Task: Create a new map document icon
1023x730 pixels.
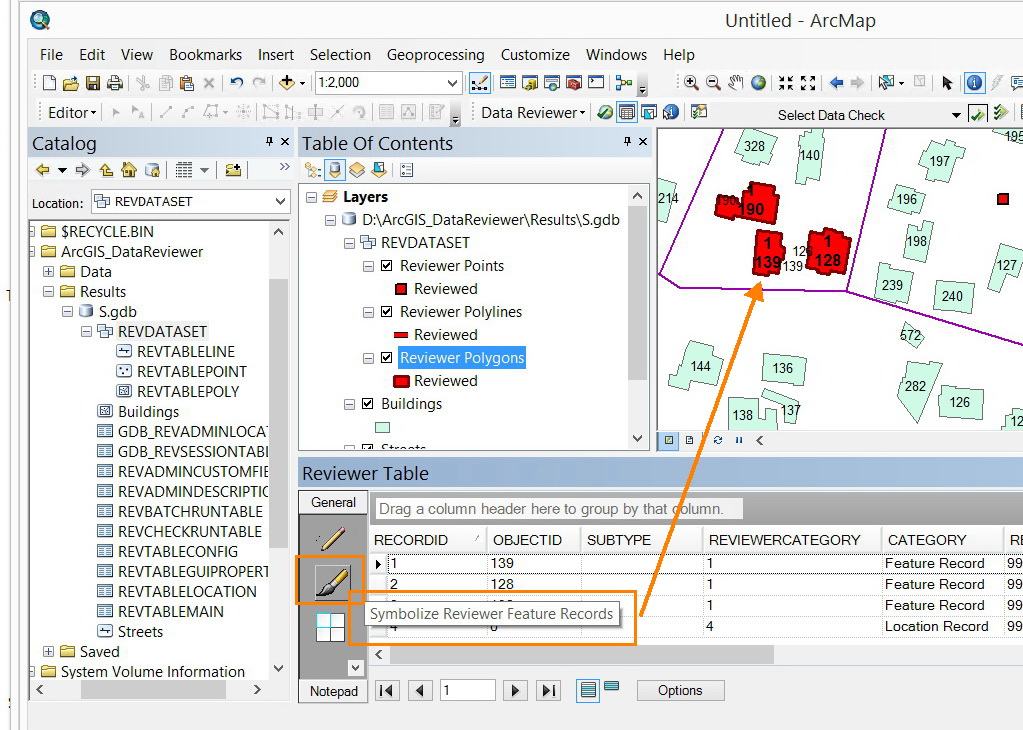Action: tap(49, 83)
